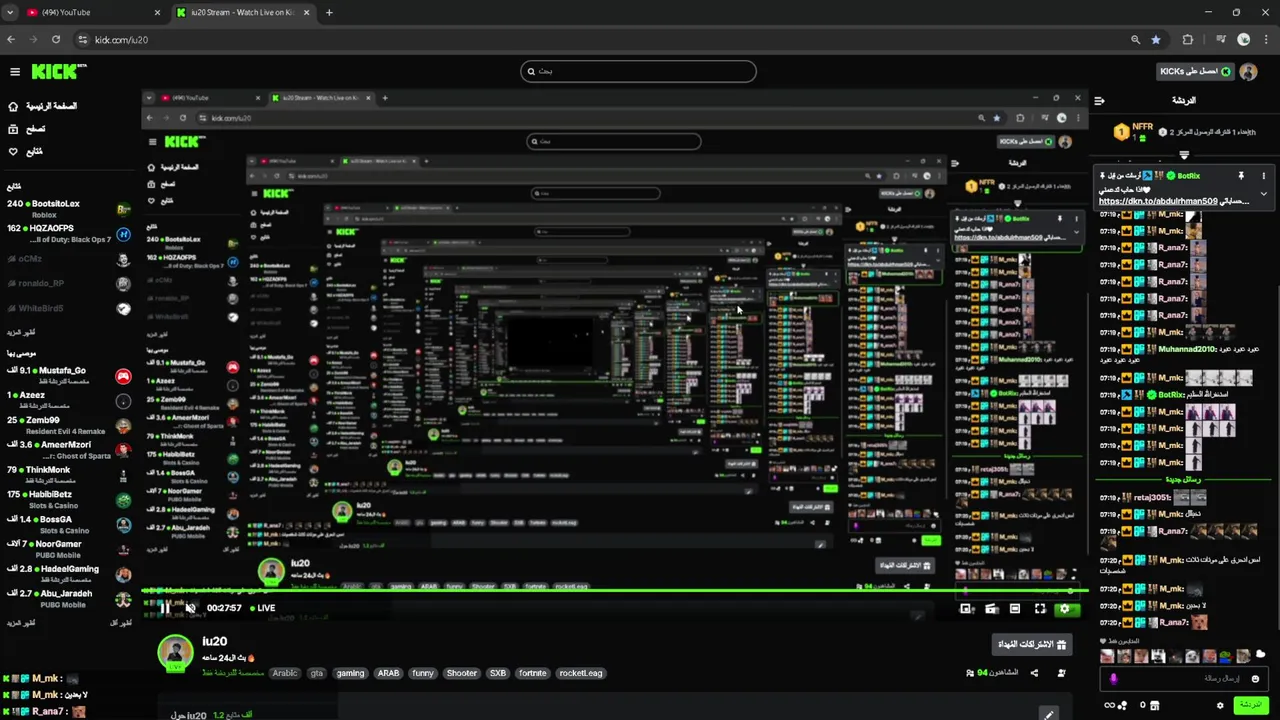Open the home page sidebar item

click(42, 106)
